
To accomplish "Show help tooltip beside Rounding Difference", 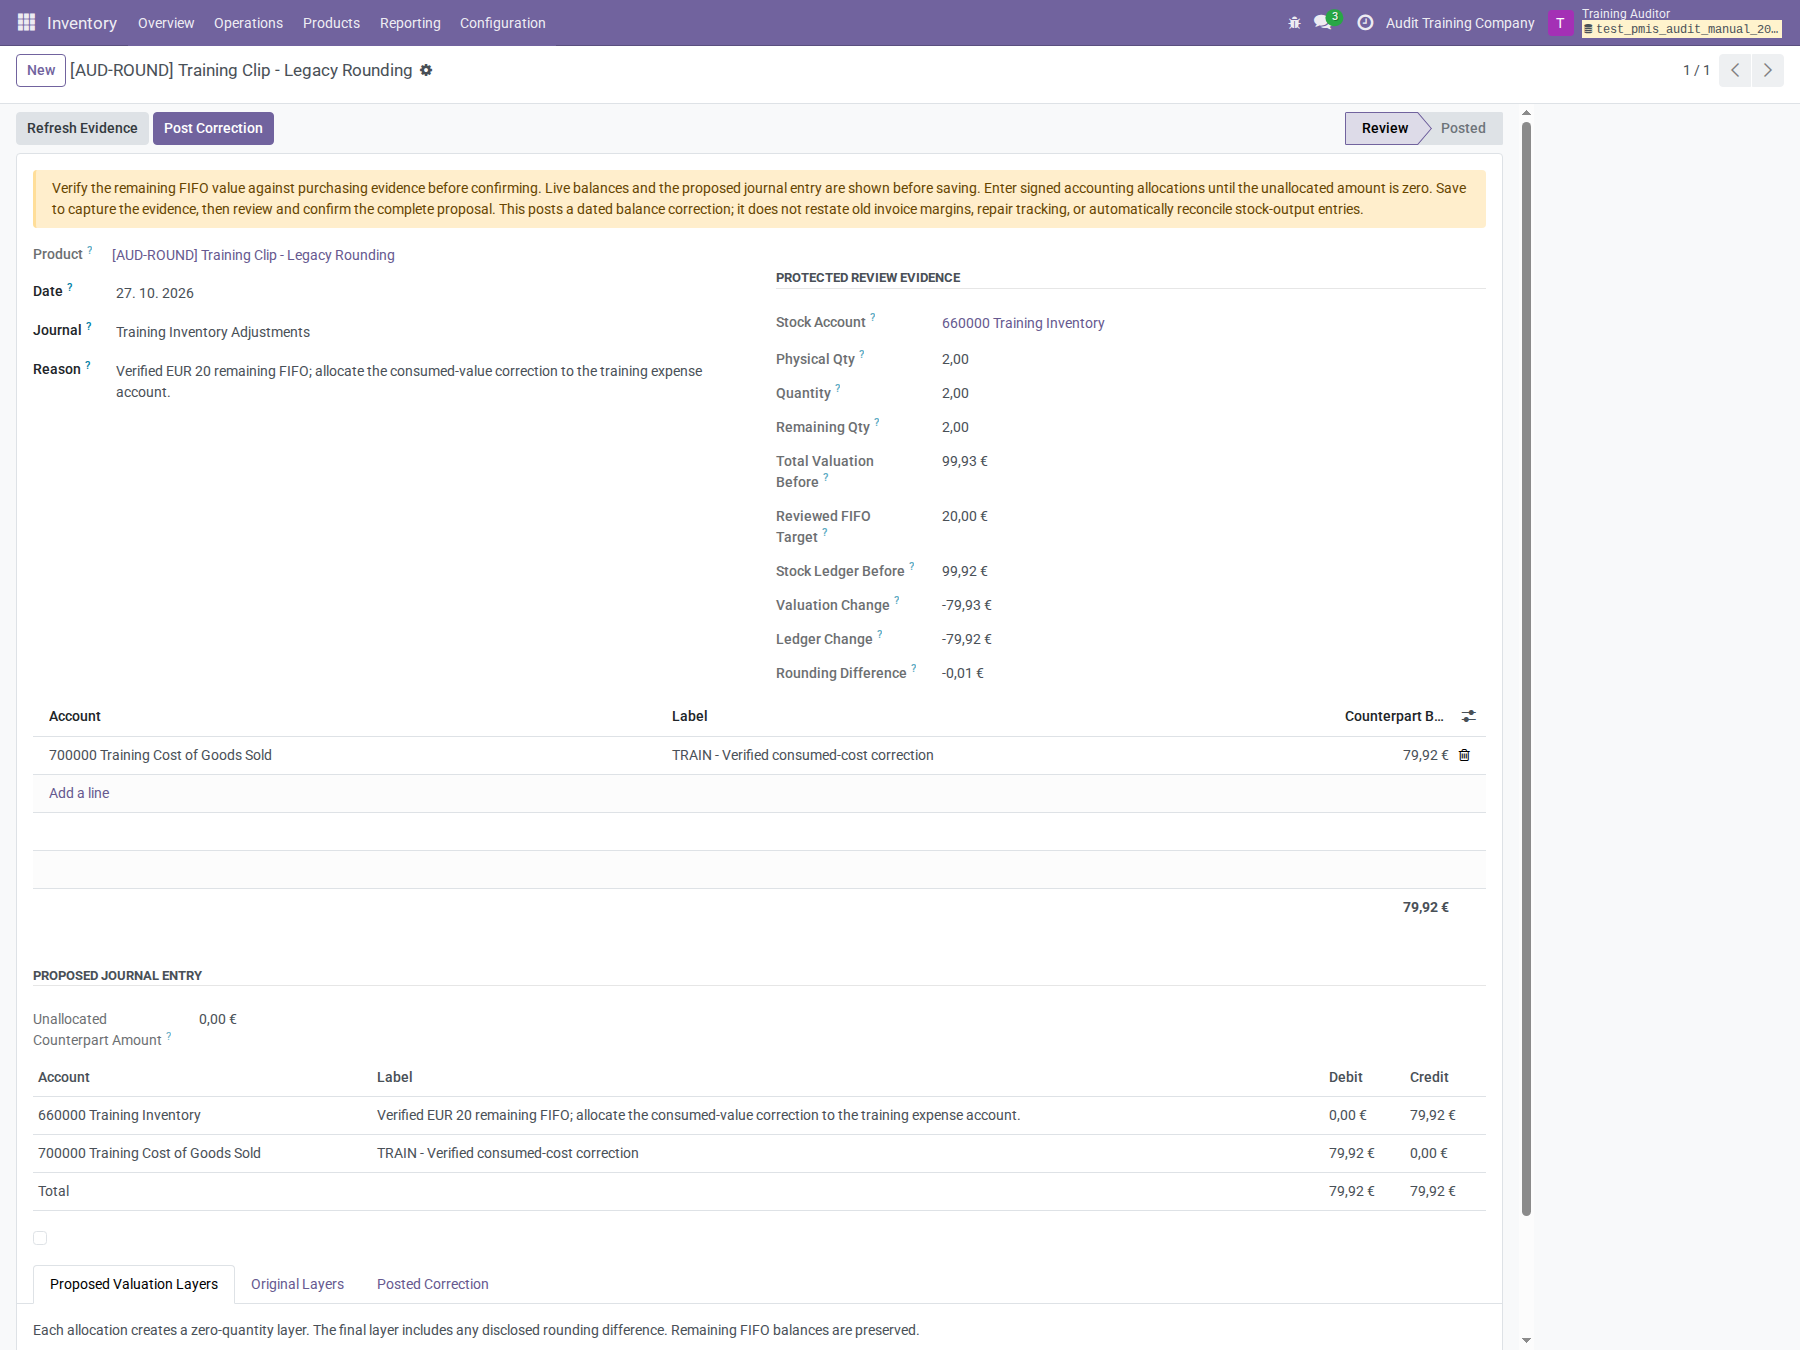I will 914,668.
